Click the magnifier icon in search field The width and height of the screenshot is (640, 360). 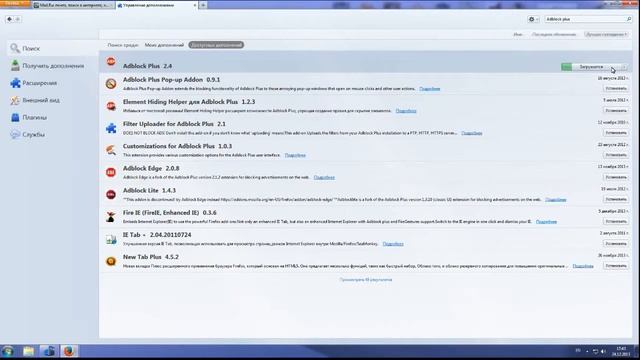pos(629,19)
